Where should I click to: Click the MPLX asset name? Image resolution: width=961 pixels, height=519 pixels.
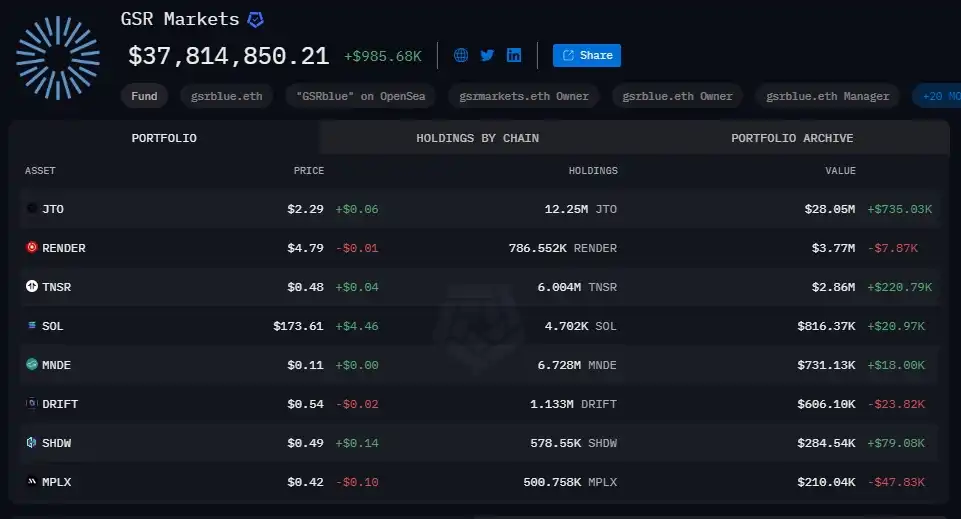point(56,482)
